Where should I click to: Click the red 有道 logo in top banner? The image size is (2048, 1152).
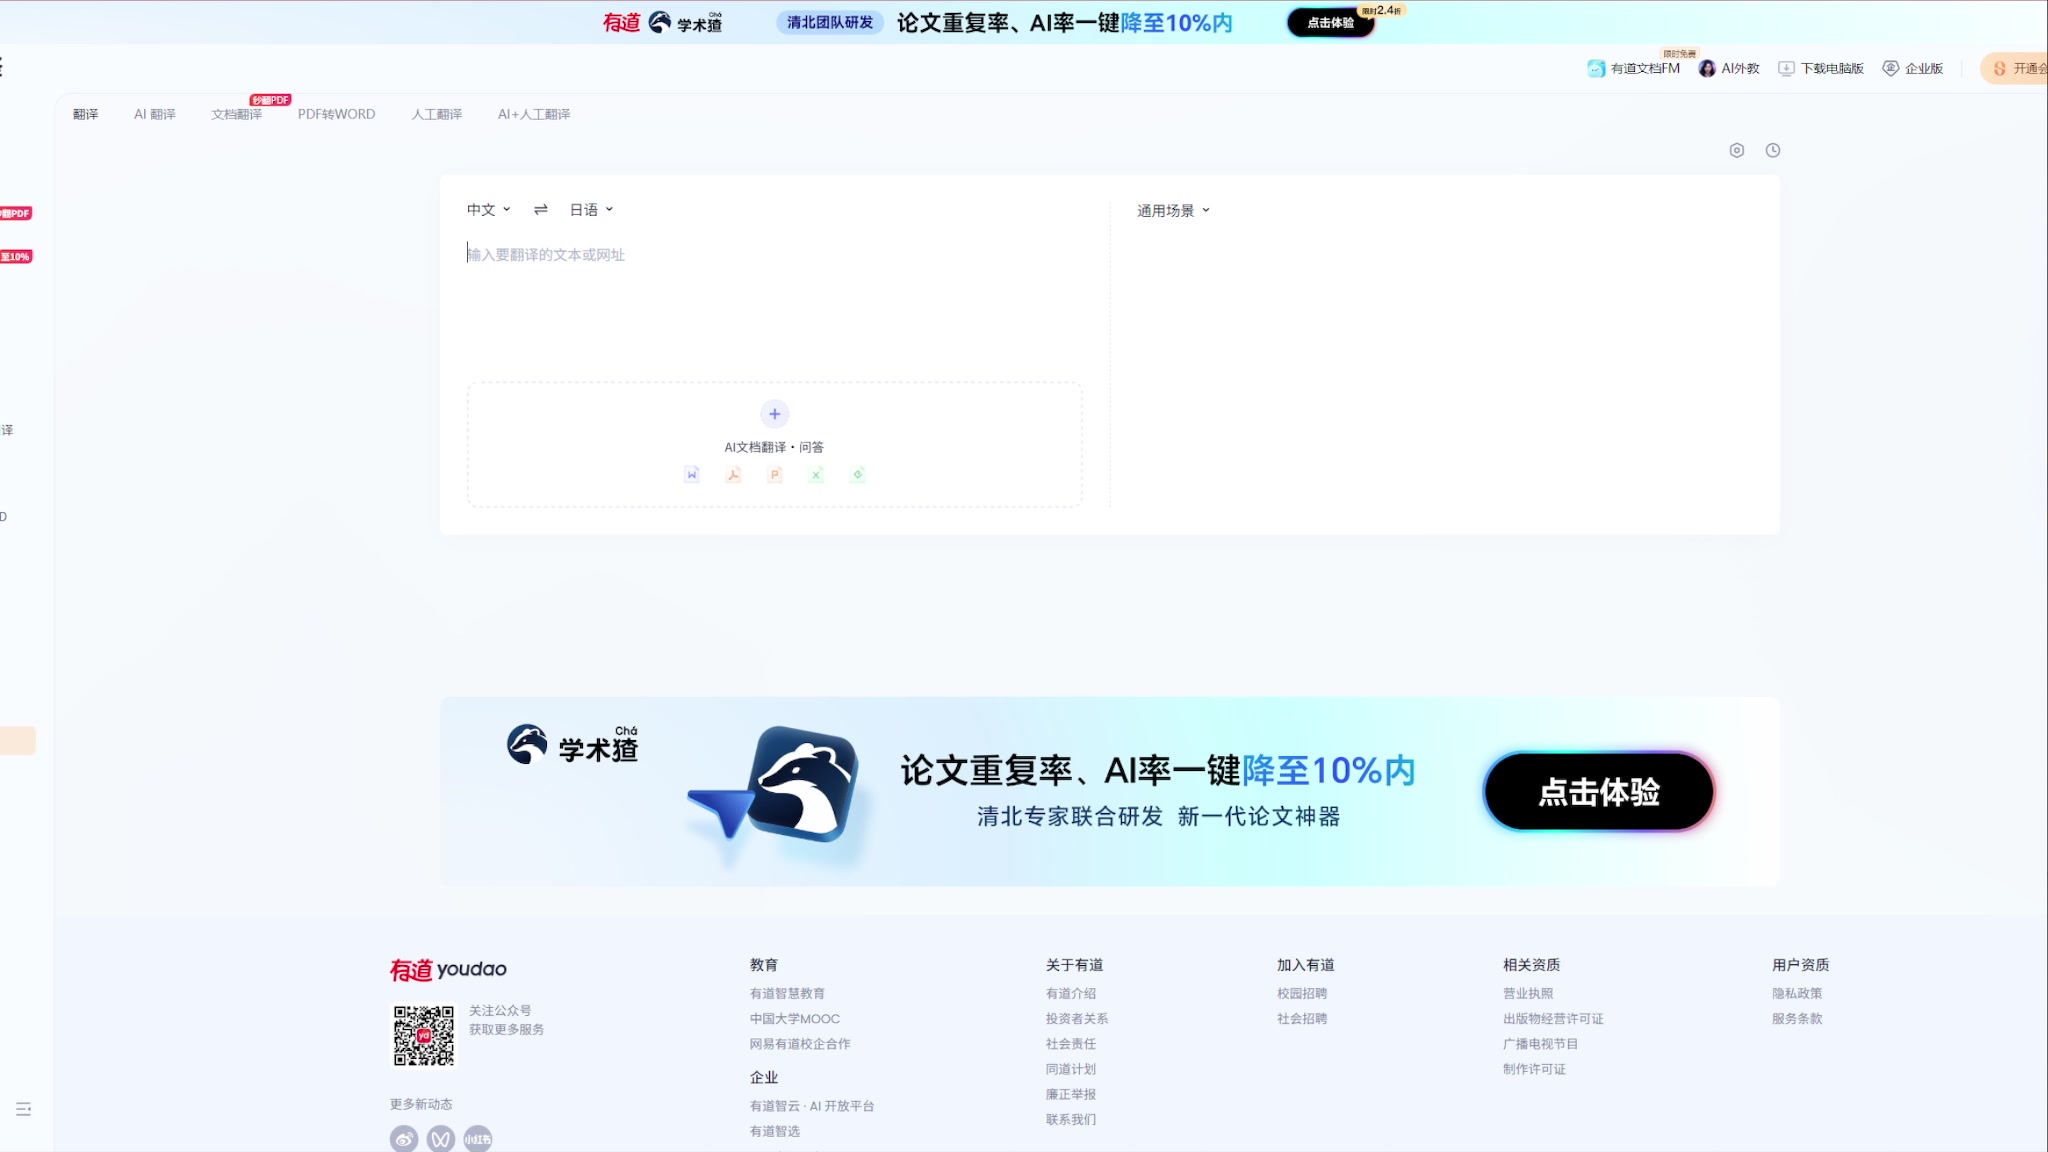[621, 22]
